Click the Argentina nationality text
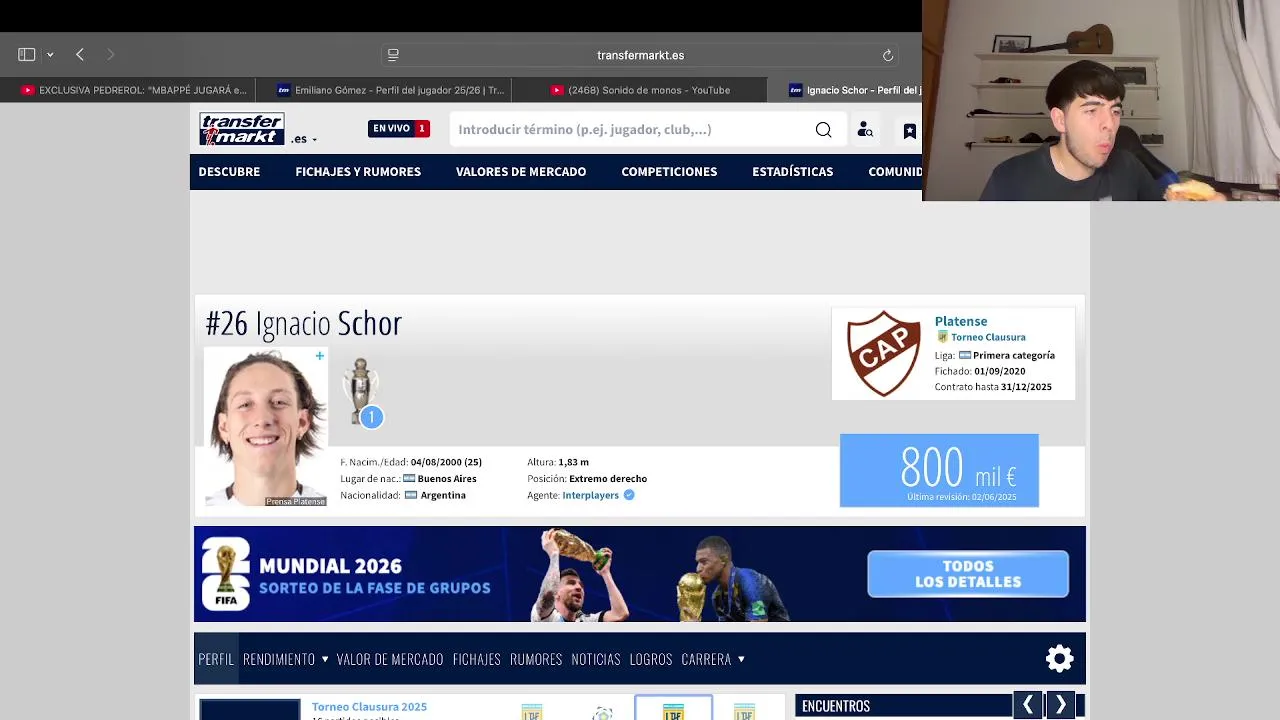 coord(443,495)
